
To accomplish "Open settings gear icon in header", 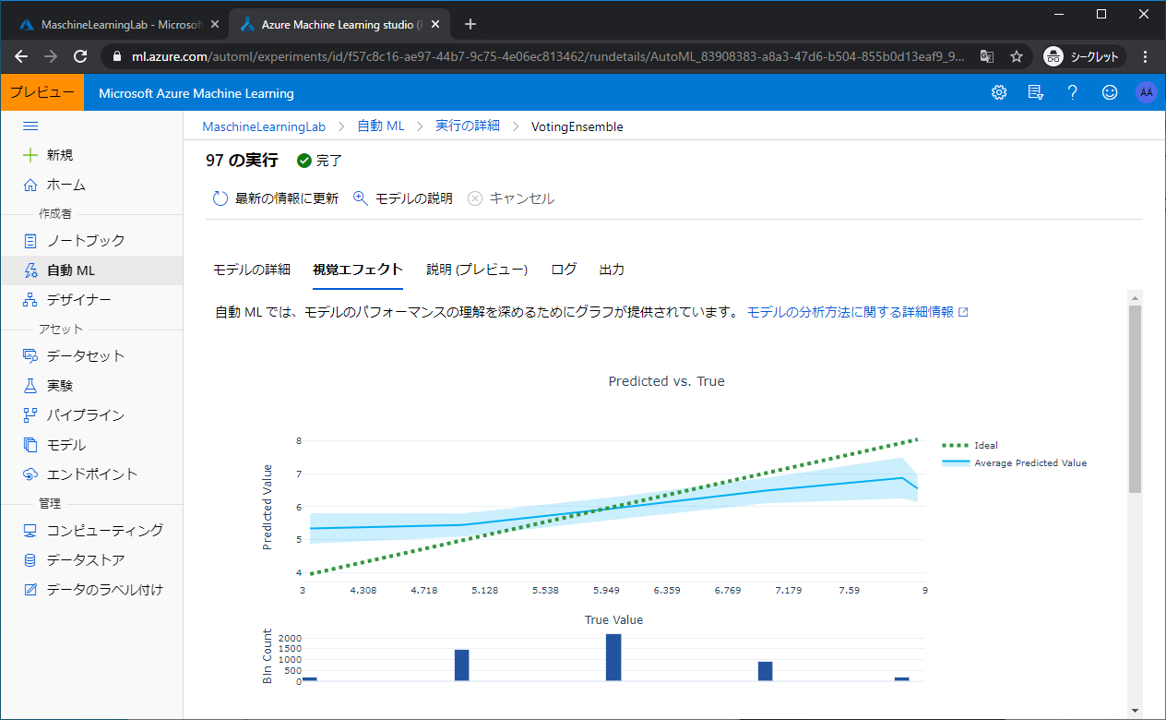I will [x=998, y=93].
